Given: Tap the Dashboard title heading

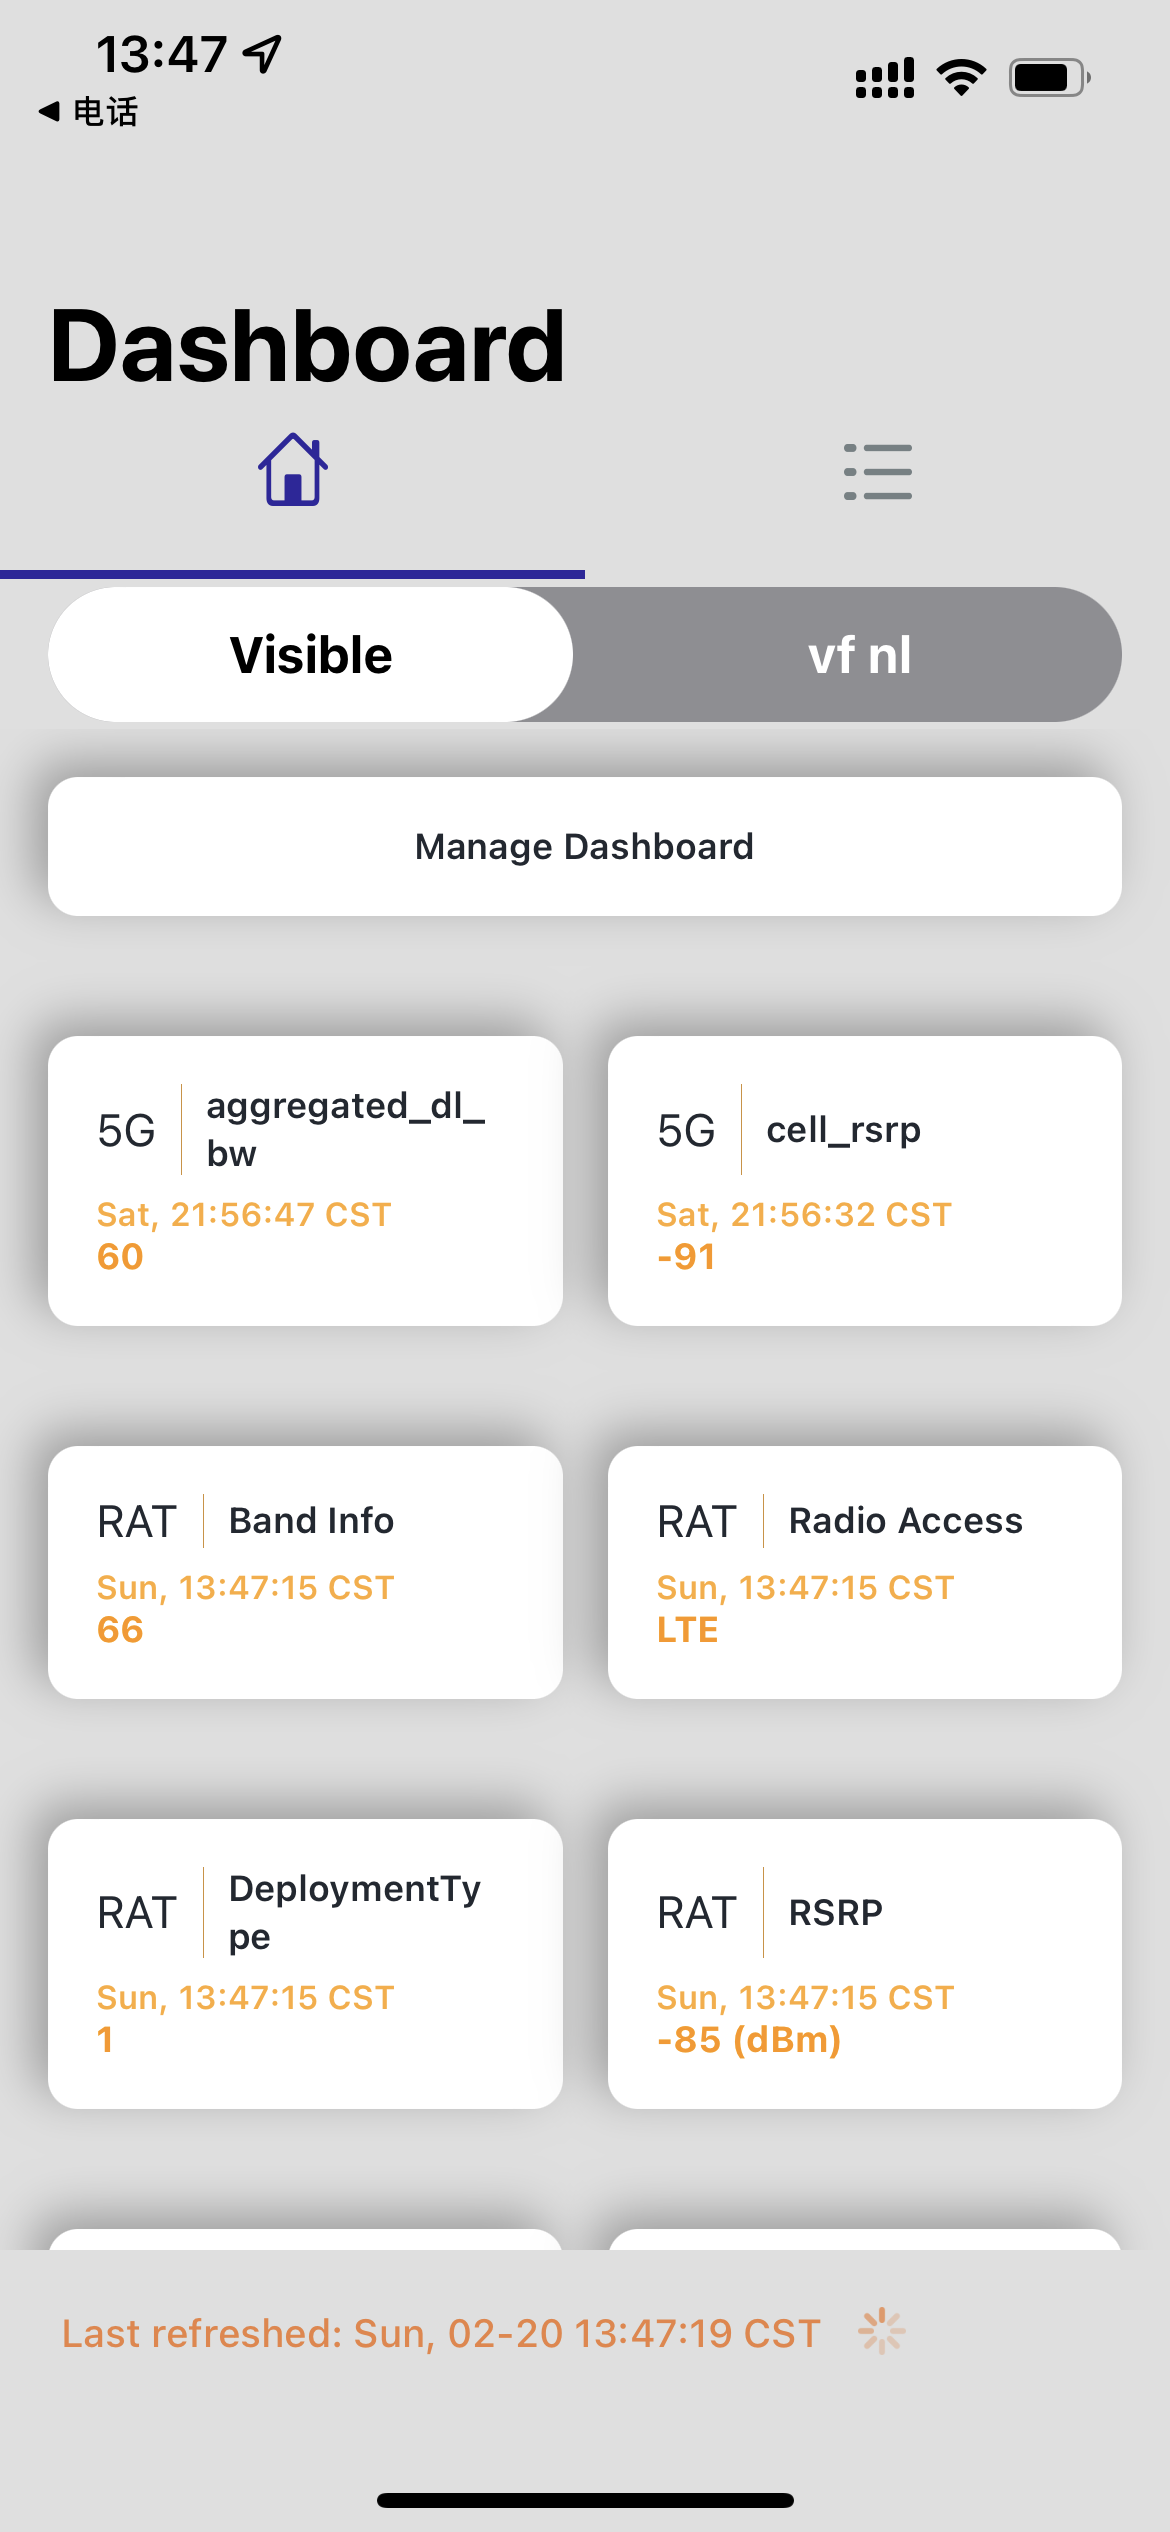Looking at the screenshot, I should (308, 346).
